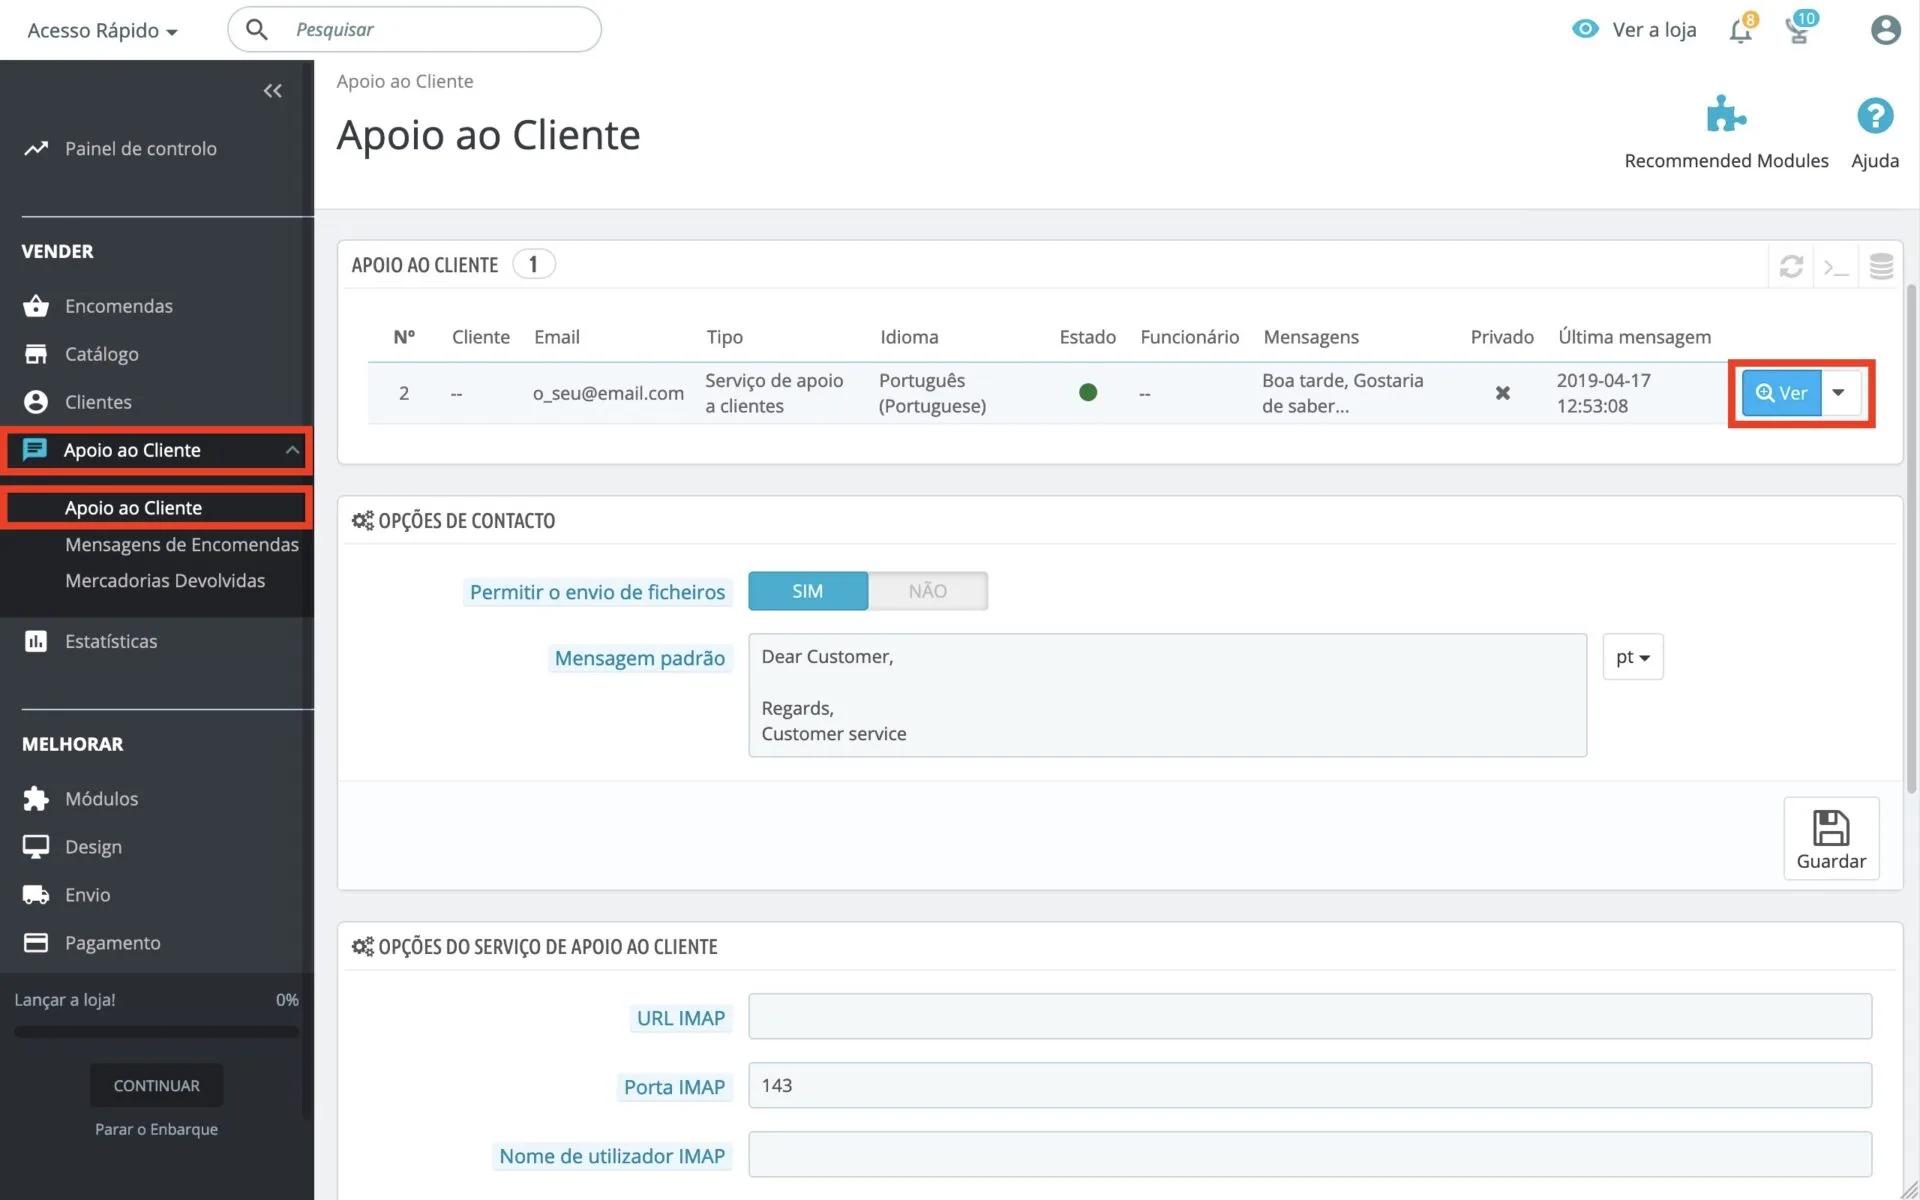The width and height of the screenshot is (1920, 1200).
Task: Click the Ajuda help icon
Action: pos(1874,116)
